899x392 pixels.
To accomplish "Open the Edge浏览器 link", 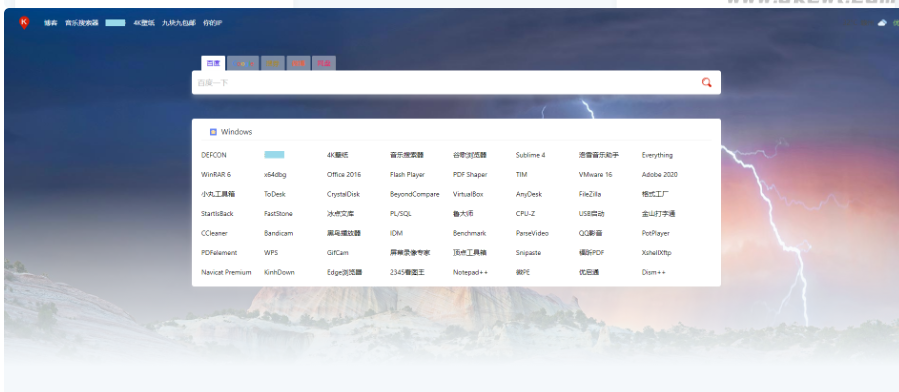I will 345,272.
